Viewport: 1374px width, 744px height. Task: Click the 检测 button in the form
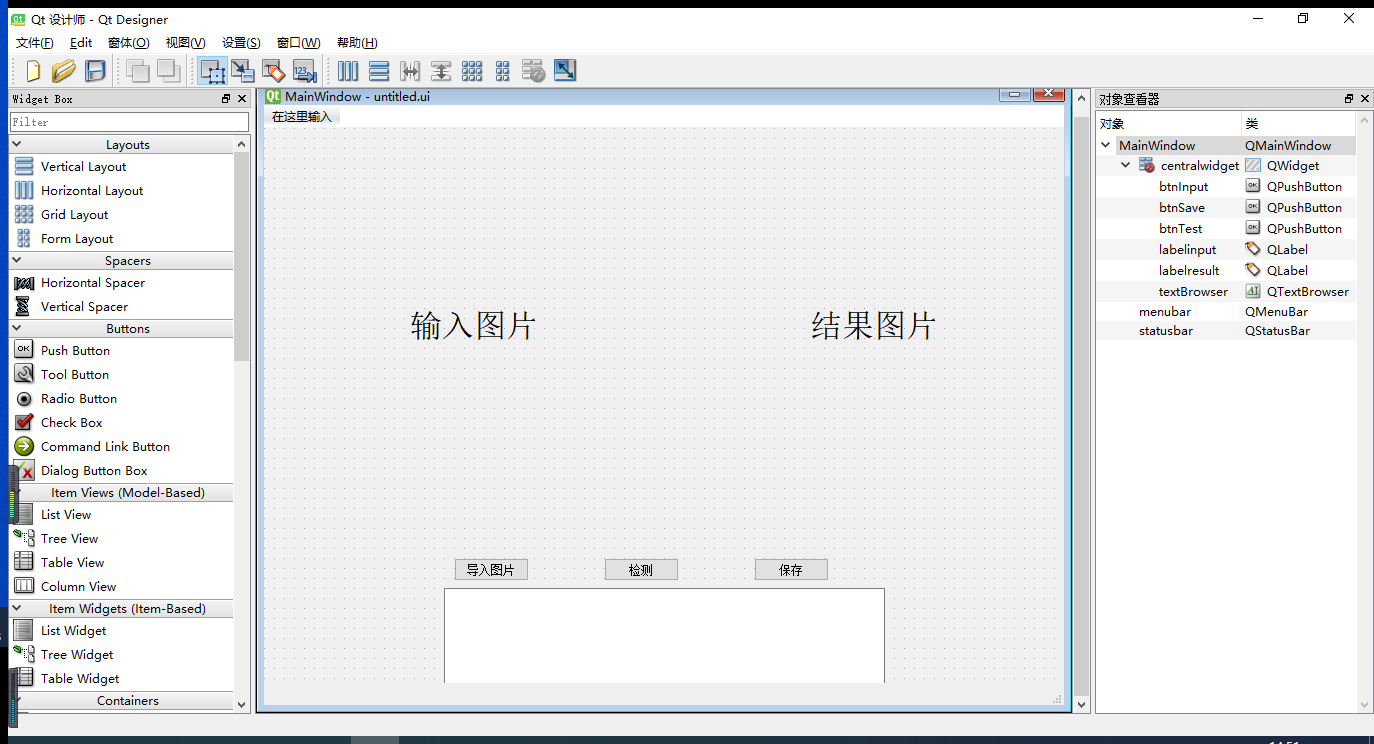[x=640, y=569]
